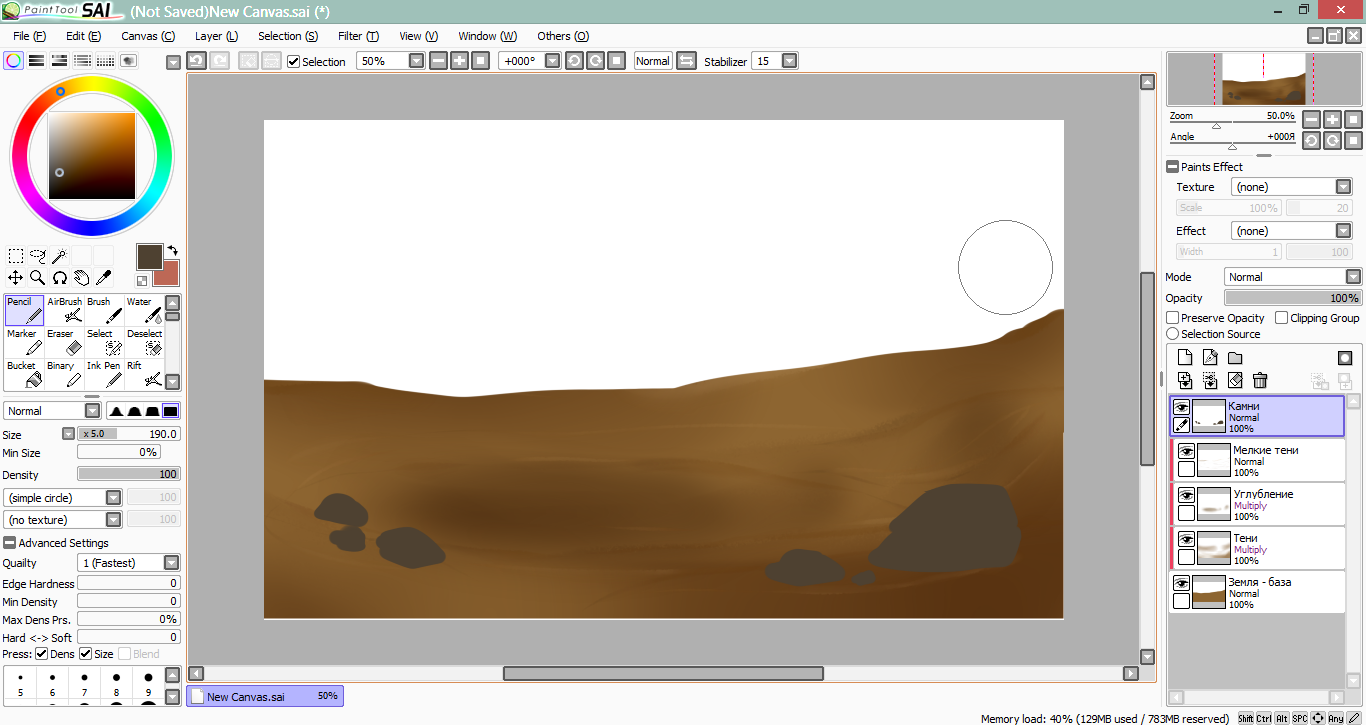Enable Preserve Opacity checkbox

(1172, 318)
